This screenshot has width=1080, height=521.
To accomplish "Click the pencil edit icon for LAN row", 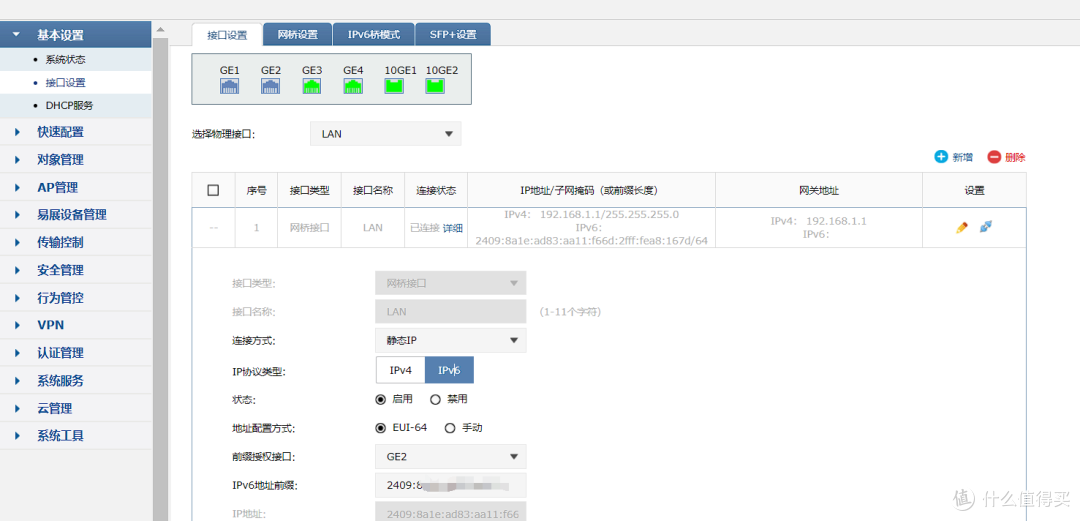I will tap(962, 227).
